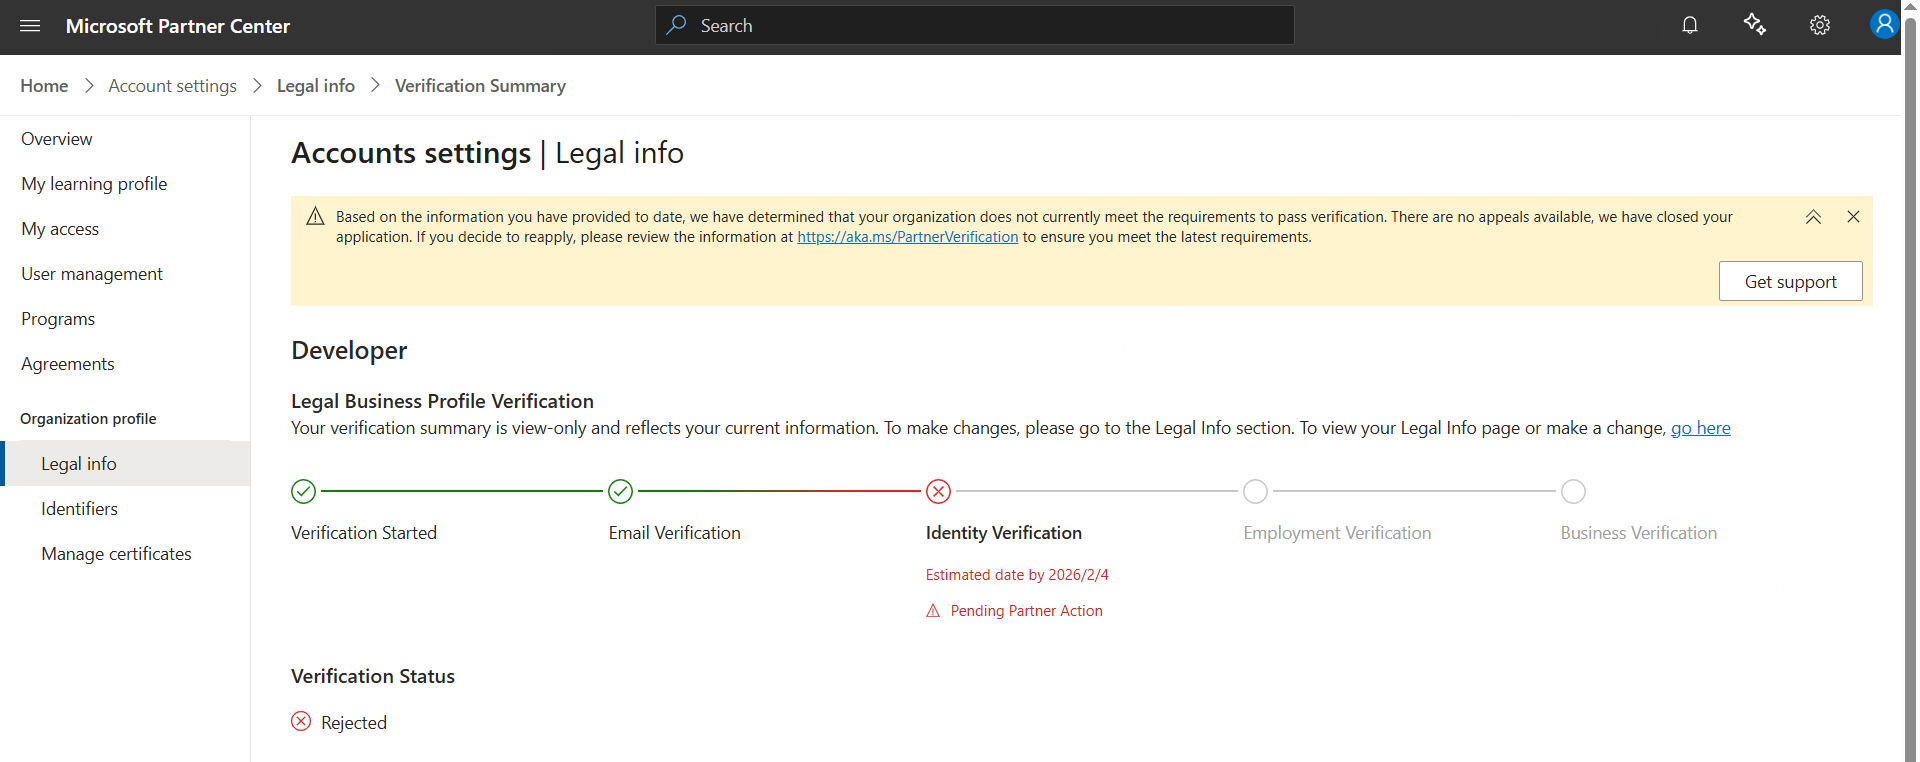Dismiss the yellow warning banner
The width and height of the screenshot is (1920, 762).
1853,217
